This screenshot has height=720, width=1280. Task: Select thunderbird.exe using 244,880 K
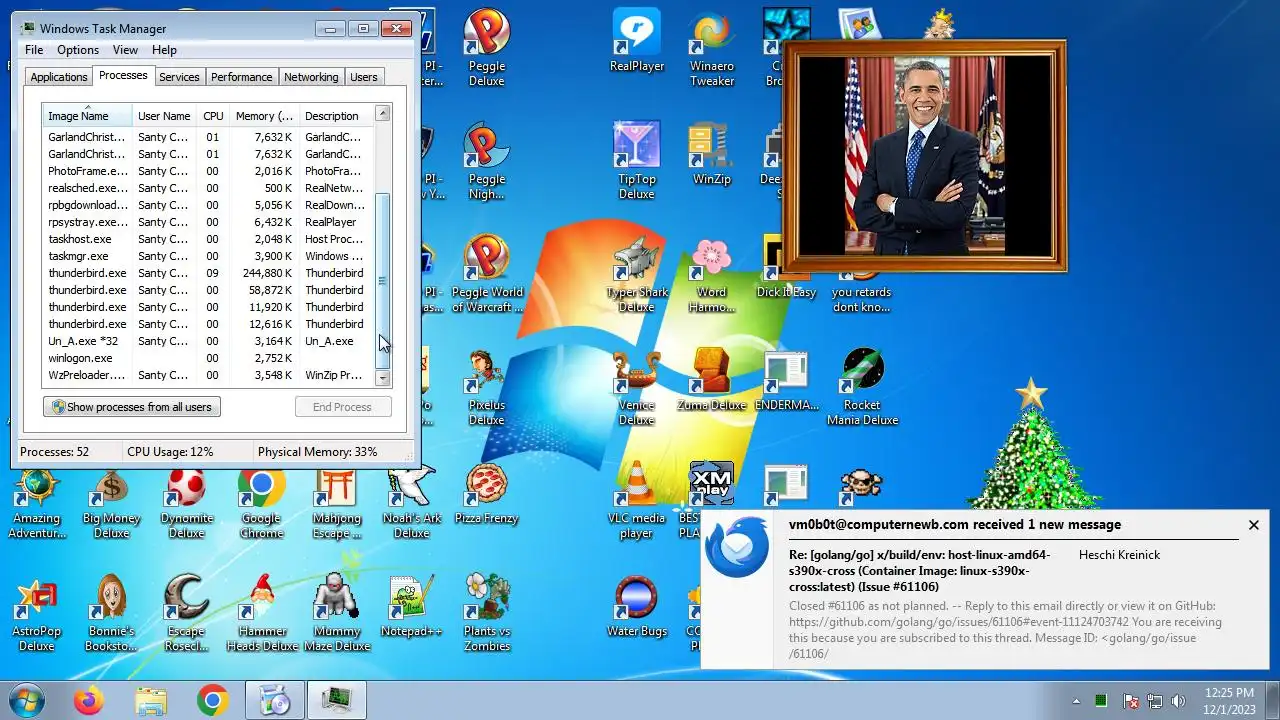pos(207,273)
